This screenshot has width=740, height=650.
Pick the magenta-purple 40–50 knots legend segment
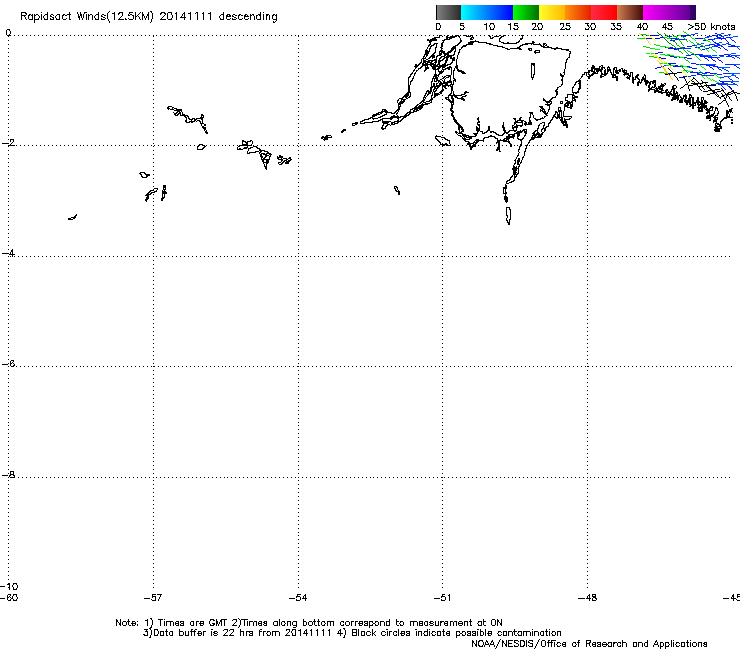(669, 12)
